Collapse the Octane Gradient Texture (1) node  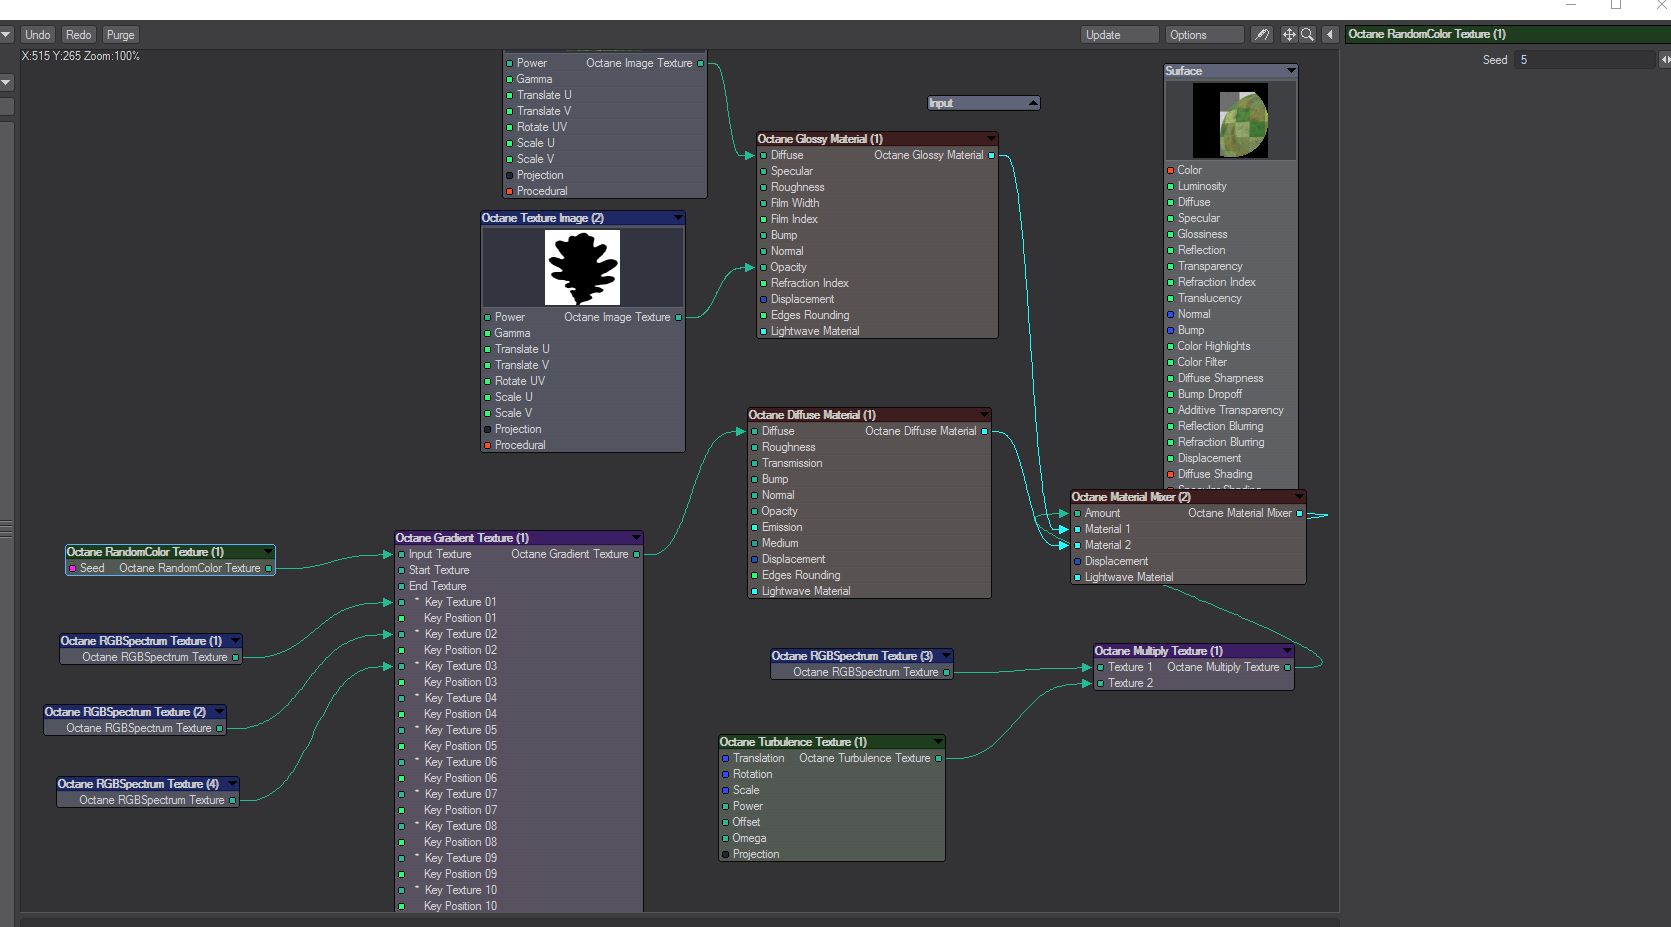click(636, 538)
